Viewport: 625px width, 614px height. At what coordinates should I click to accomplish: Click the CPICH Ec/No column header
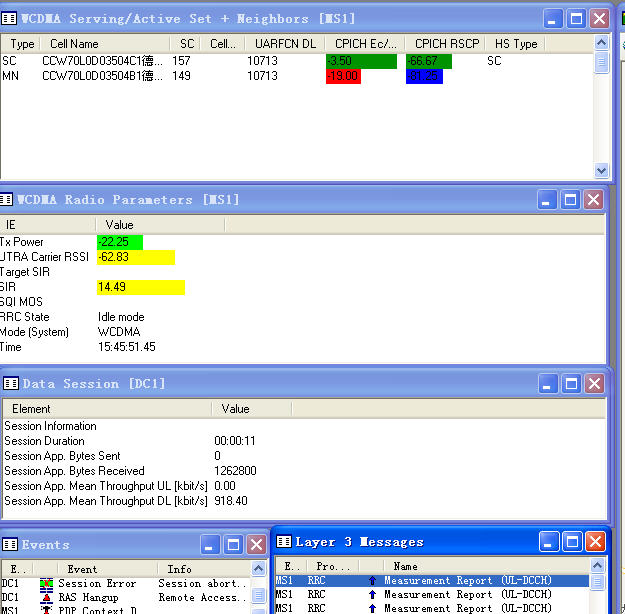point(365,44)
